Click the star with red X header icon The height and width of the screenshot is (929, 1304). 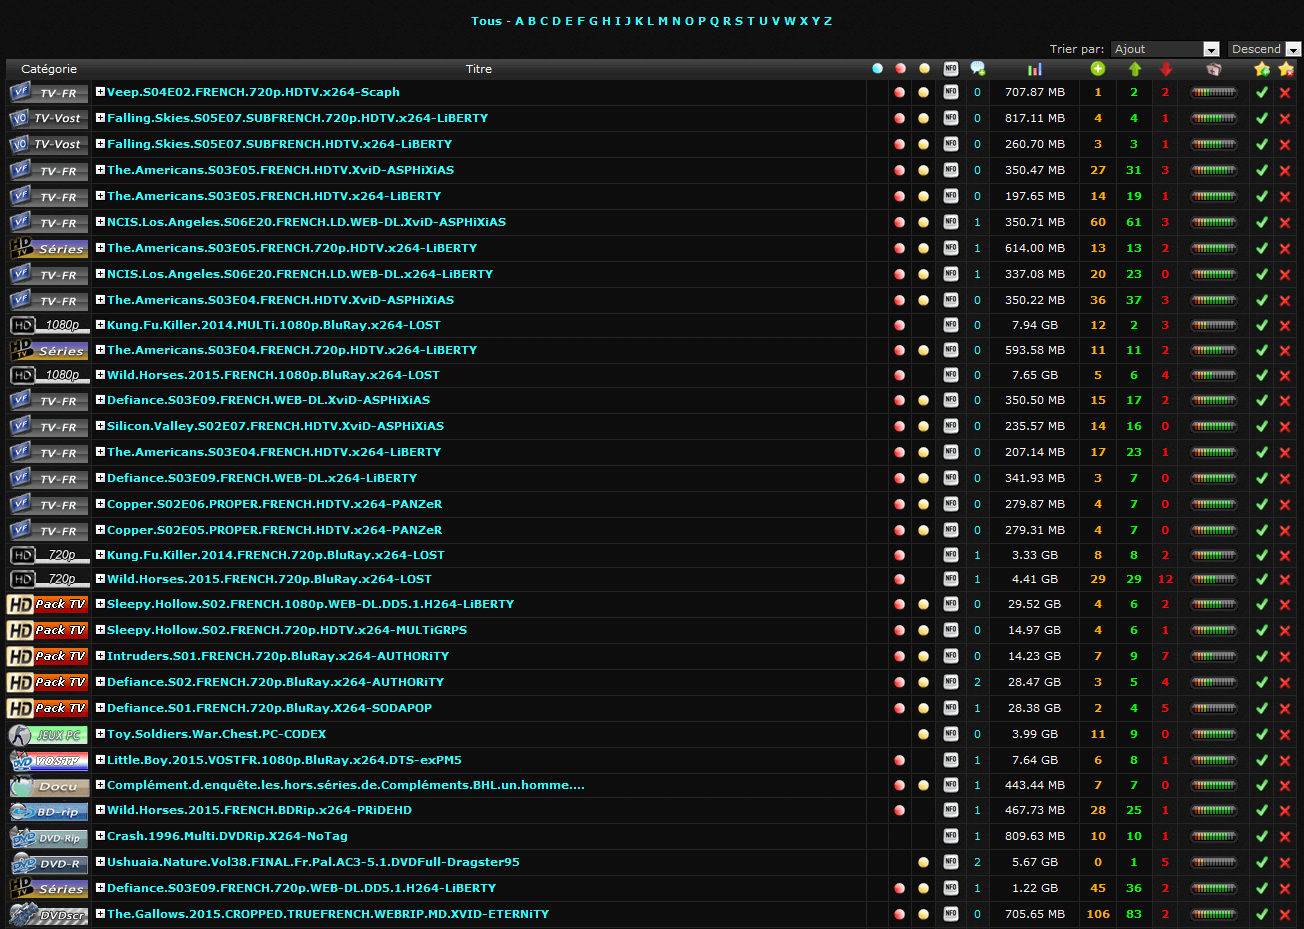(1286, 69)
